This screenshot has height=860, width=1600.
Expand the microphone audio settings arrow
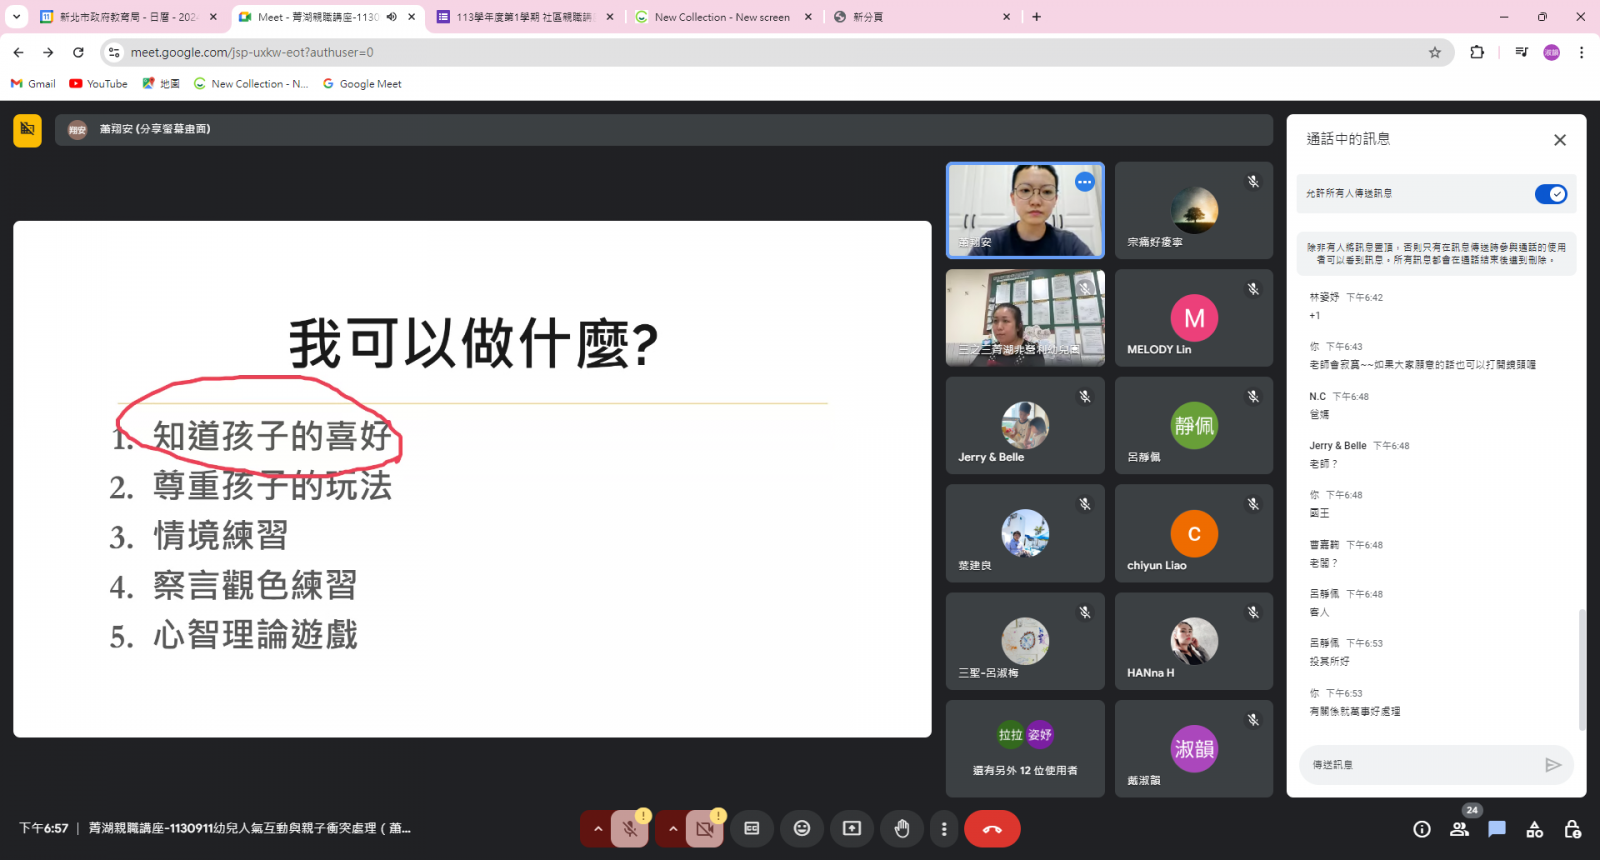[598, 828]
